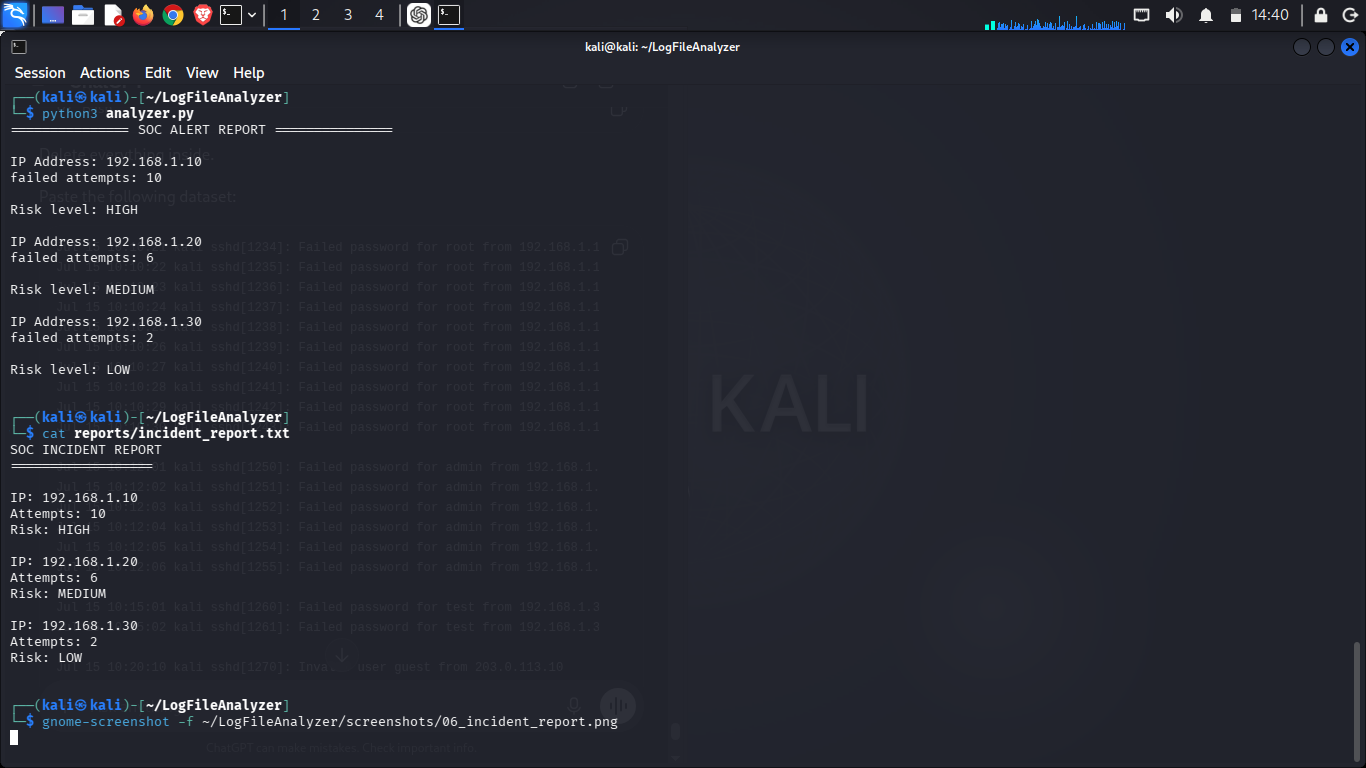Open the Edit menu
Image resolution: width=1366 pixels, height=768 pixels.
click(x=158, y=73)
